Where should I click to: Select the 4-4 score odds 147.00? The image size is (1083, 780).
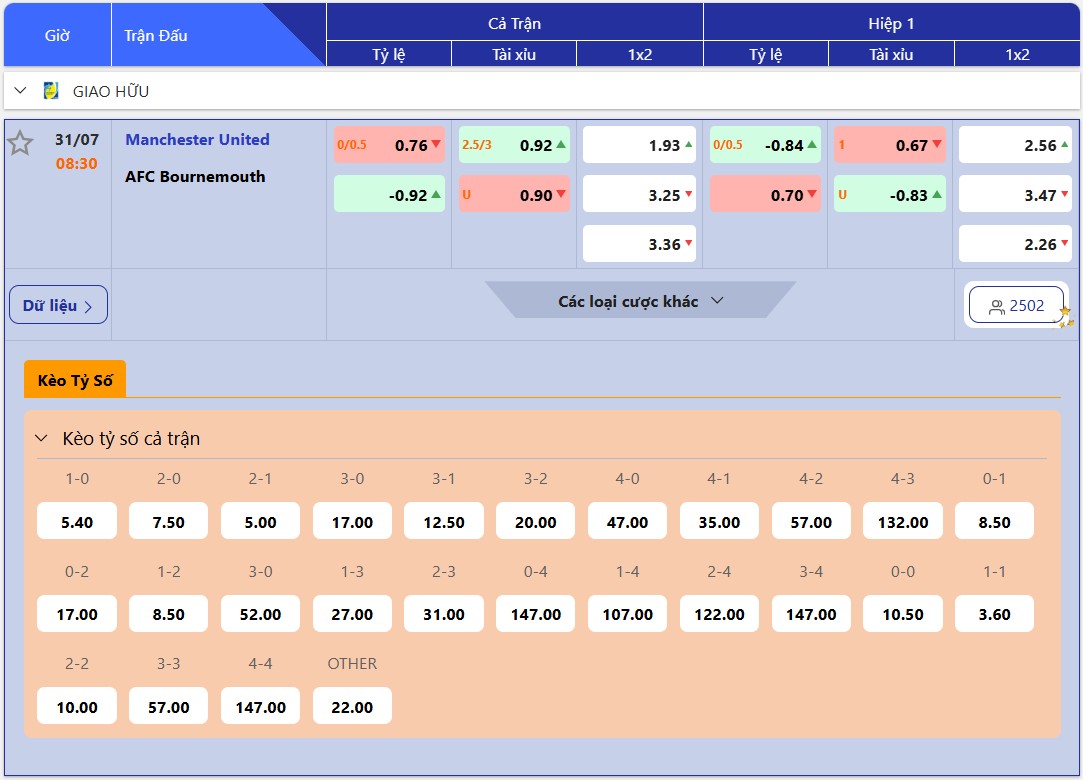260,706
